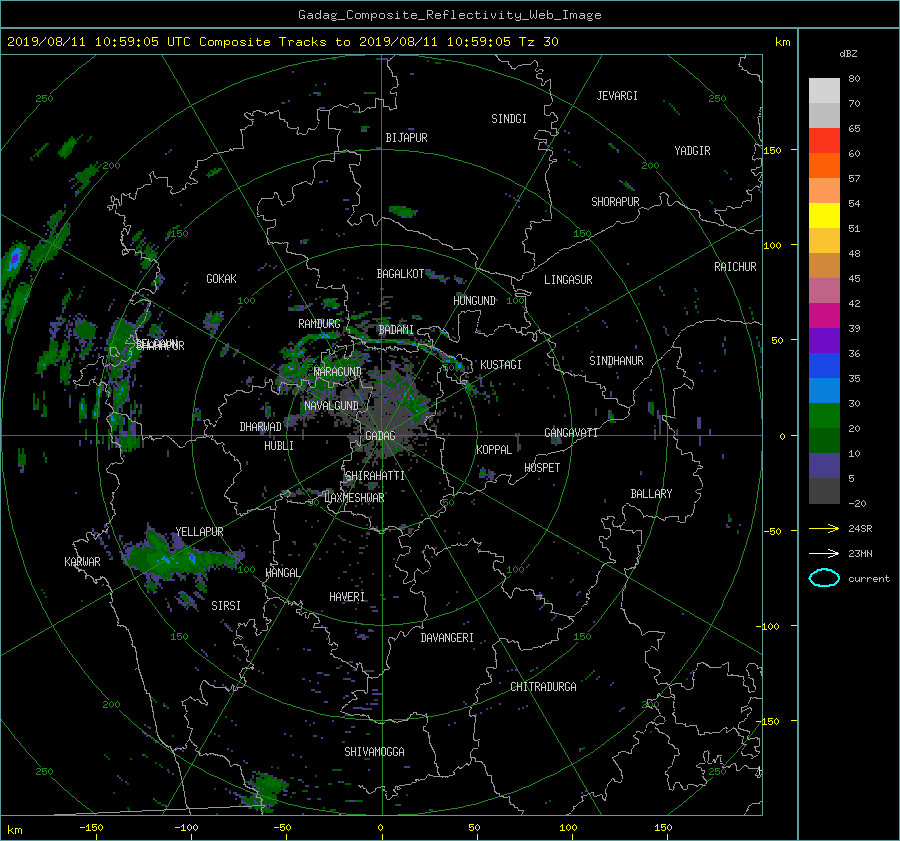Click the BADAMI city label
The width and height of the screenshot is (900, 841).
coord(396,330)
